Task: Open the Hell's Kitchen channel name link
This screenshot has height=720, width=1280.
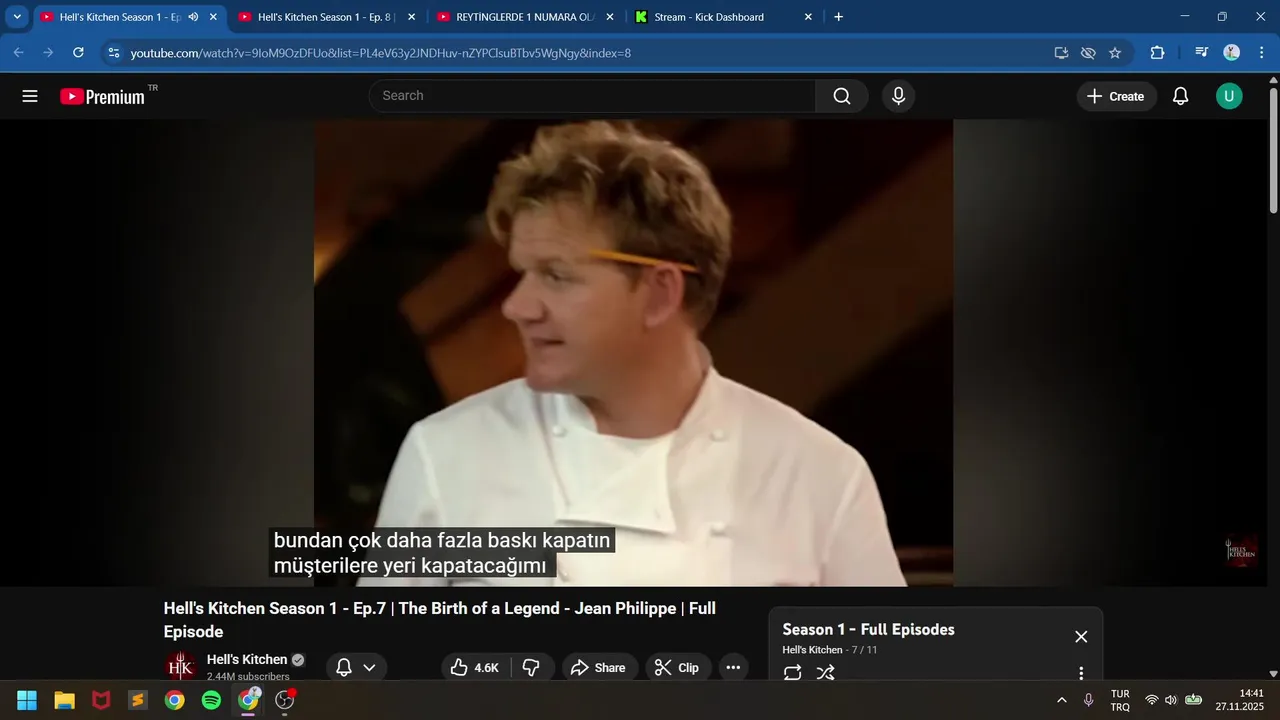Action: [247, 660]
